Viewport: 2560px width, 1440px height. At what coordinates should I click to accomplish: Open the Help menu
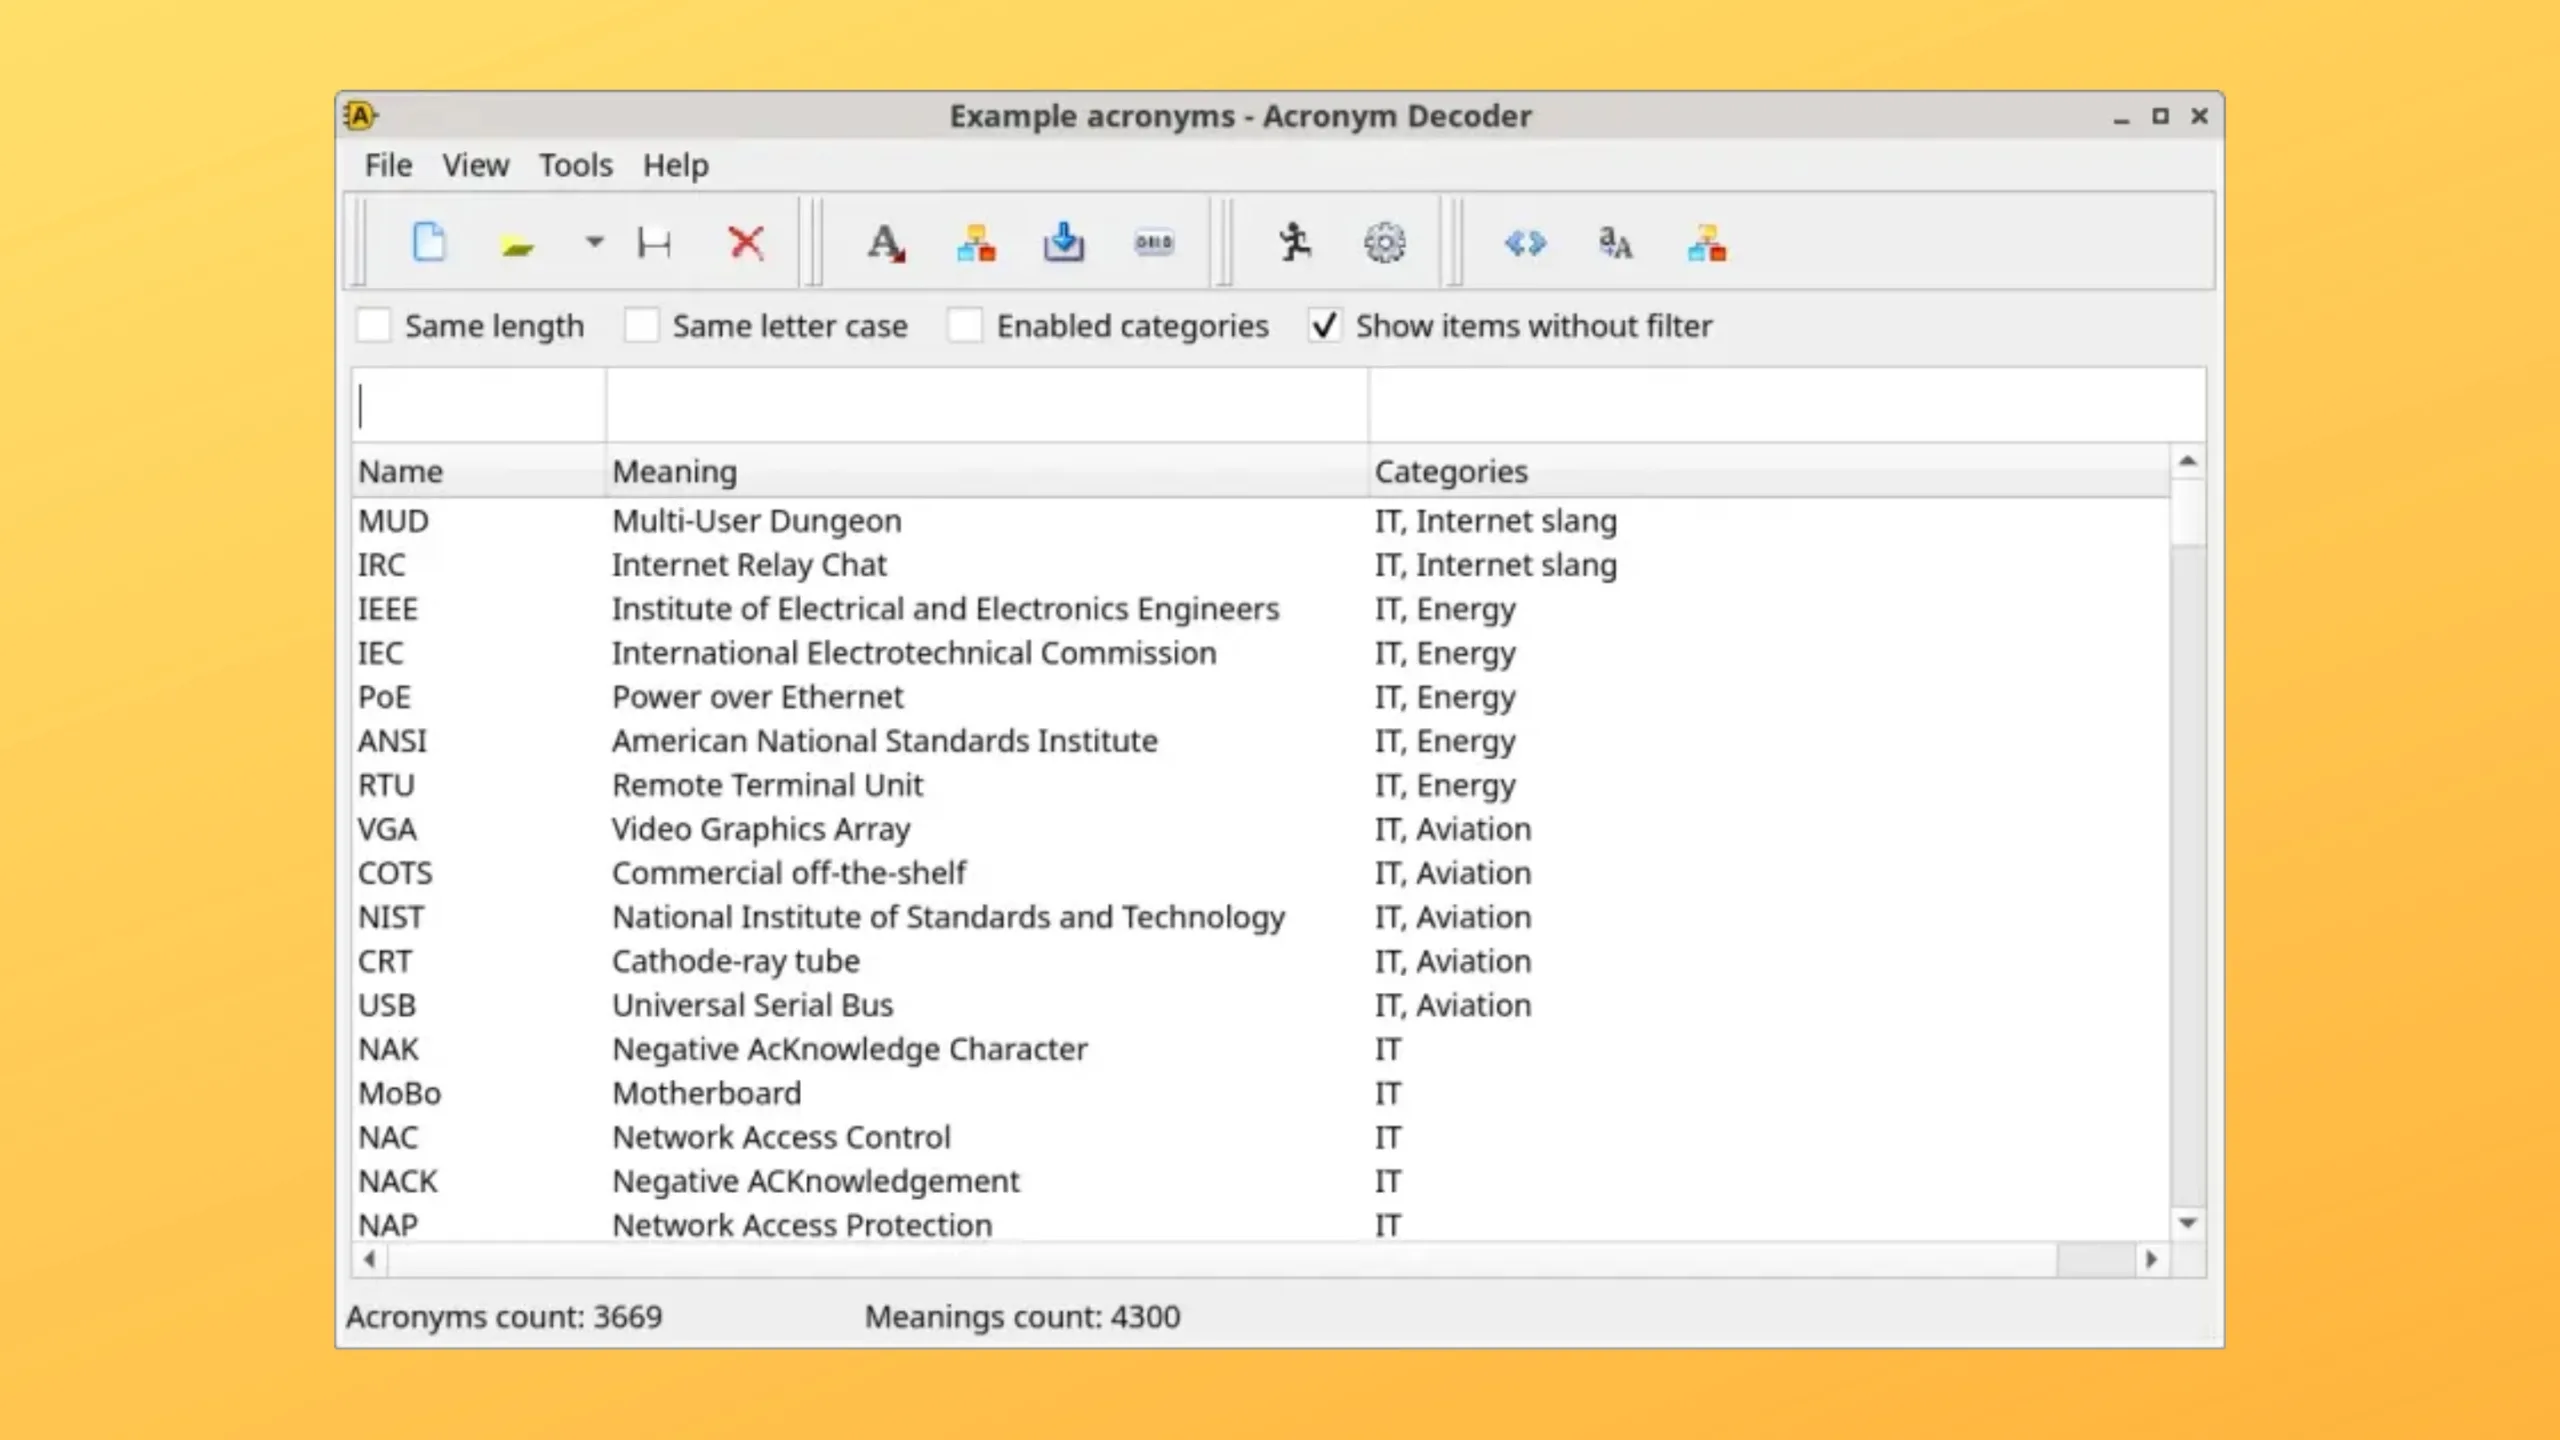[x=676, y=165]
